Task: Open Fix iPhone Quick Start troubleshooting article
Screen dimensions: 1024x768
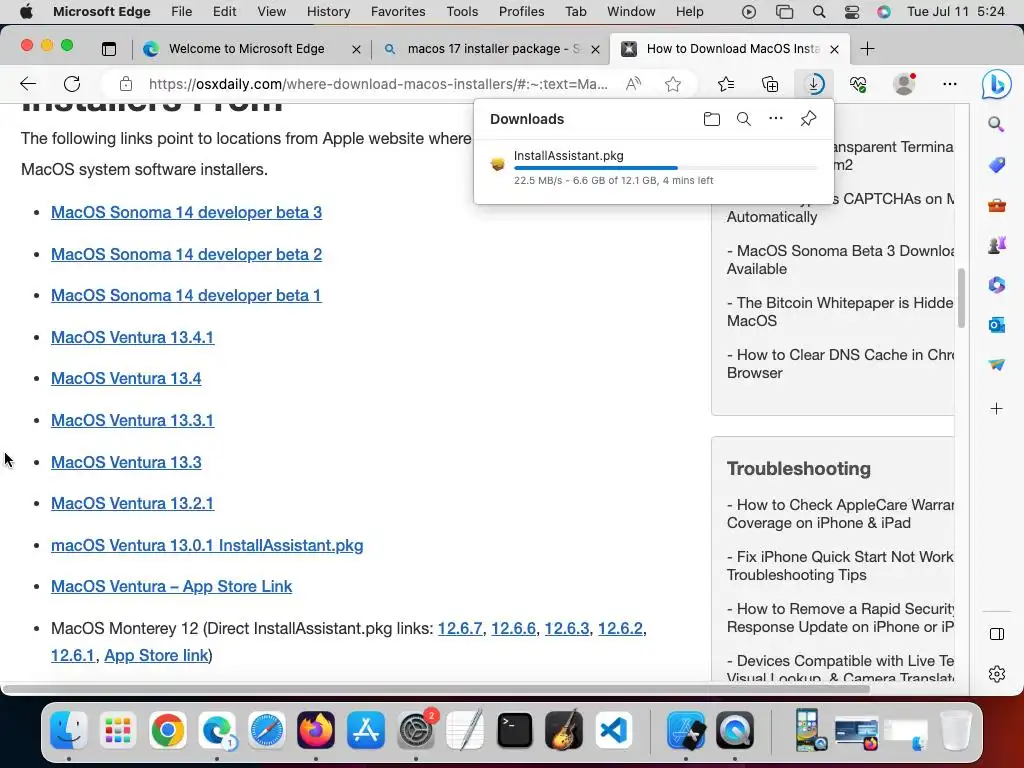Action: tap(840, 566)
